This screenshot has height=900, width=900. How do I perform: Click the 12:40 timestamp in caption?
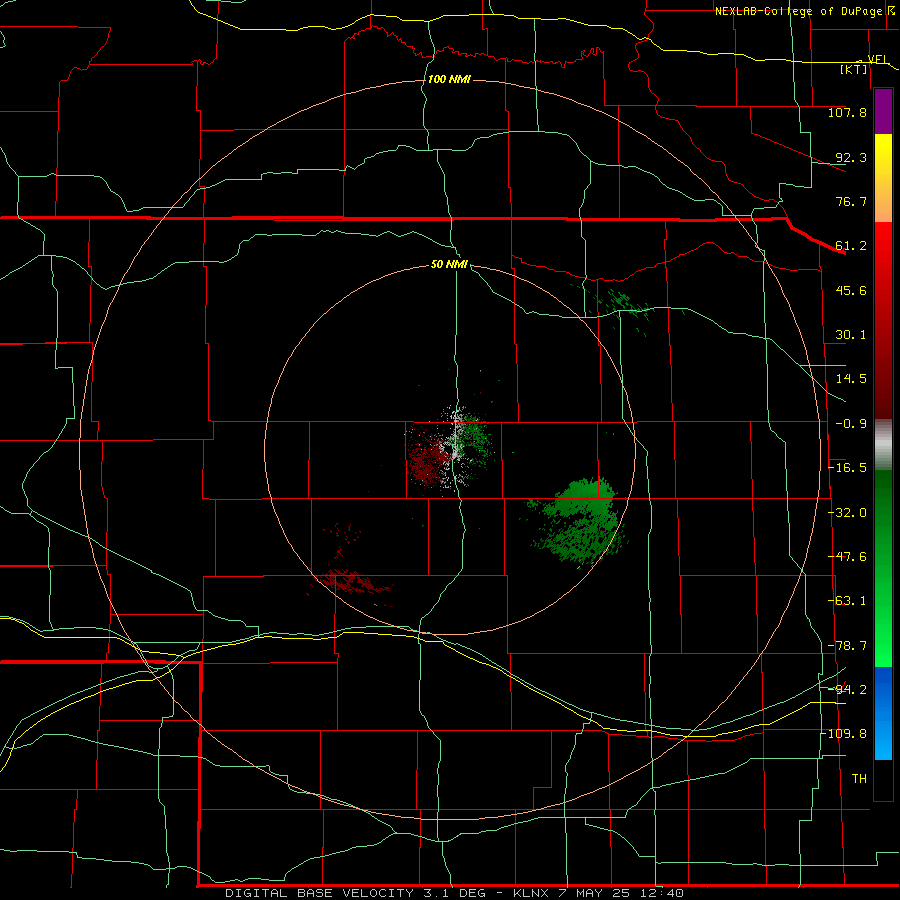661,893
